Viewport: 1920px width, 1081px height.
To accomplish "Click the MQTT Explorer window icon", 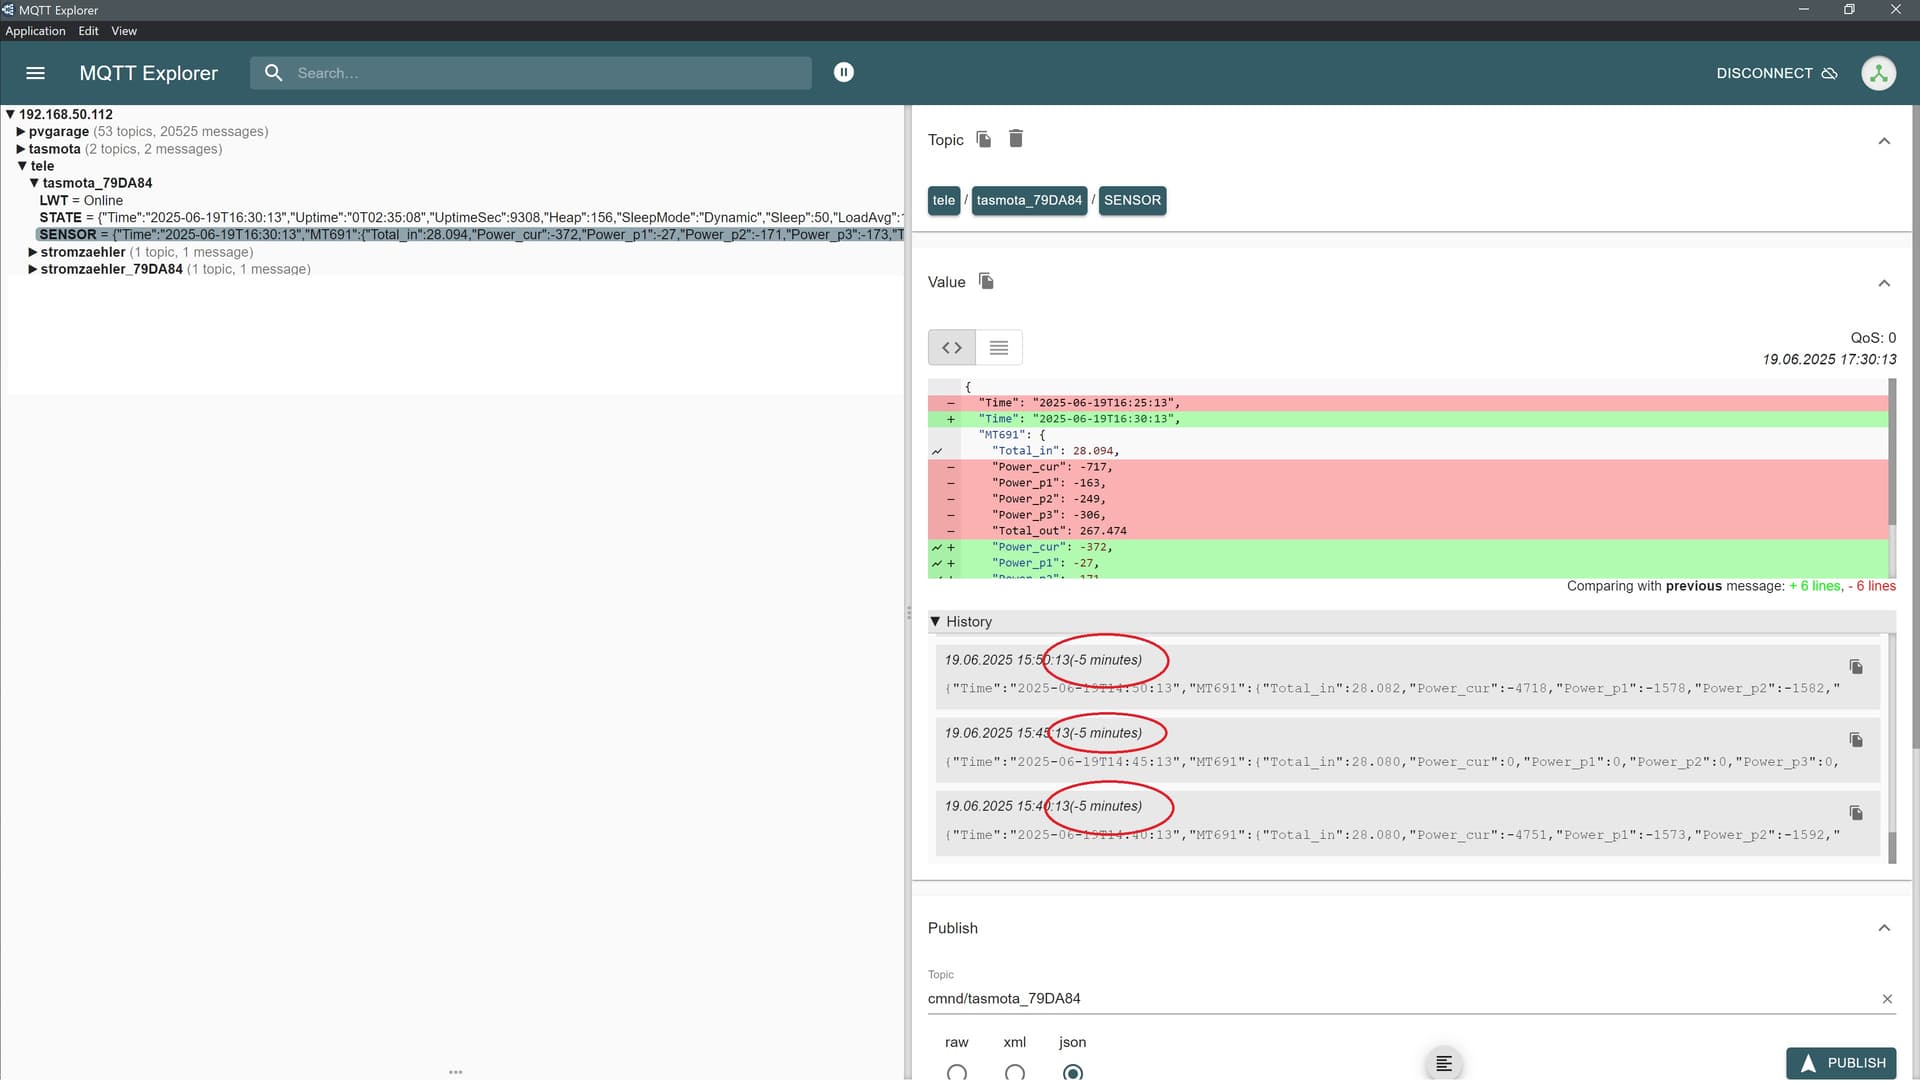I will click(9, 10).
